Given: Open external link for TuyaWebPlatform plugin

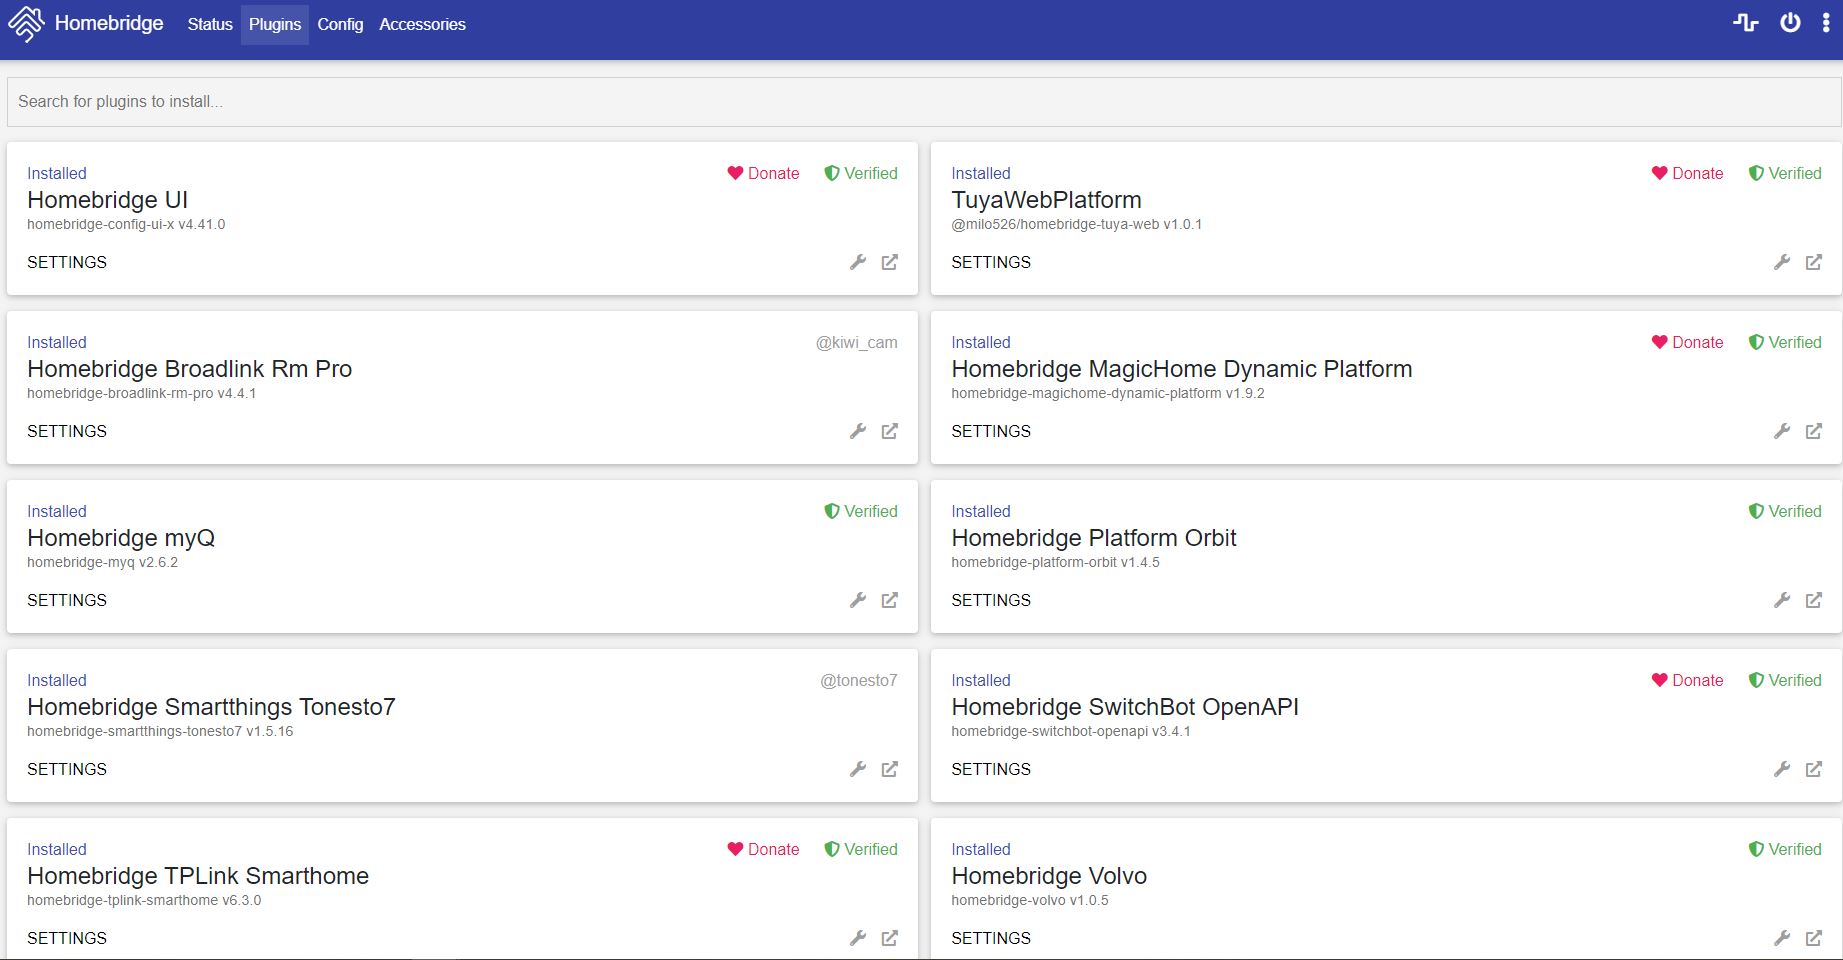Looking at the screenshot, I should click(1814, 262).
